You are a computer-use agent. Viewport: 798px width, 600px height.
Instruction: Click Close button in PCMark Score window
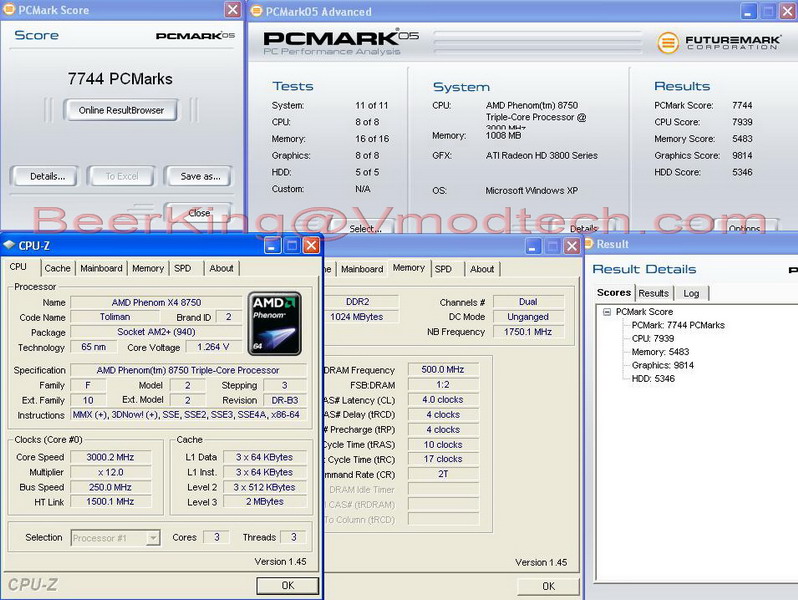tap(199, 213)
